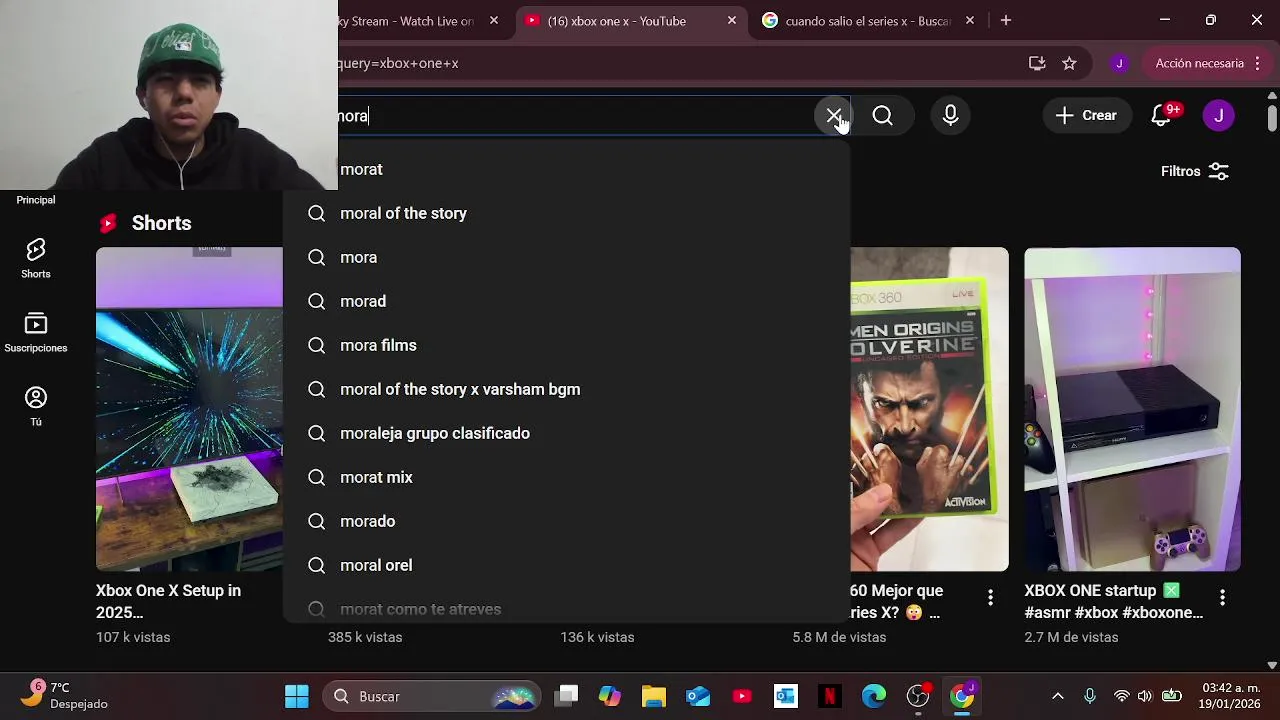
Task: Click the taskbar Buscar search box
Action: 431,696
